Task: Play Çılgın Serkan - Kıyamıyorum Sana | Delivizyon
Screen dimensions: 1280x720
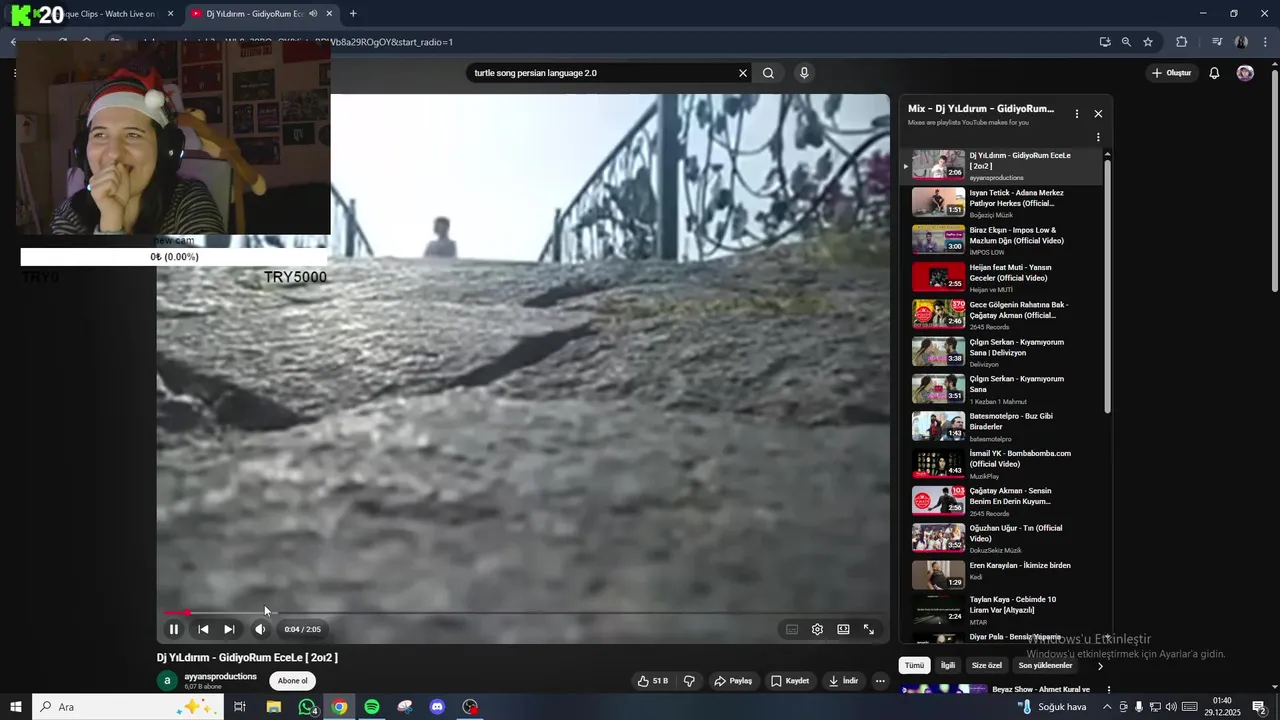Action: coord(1000,352)
